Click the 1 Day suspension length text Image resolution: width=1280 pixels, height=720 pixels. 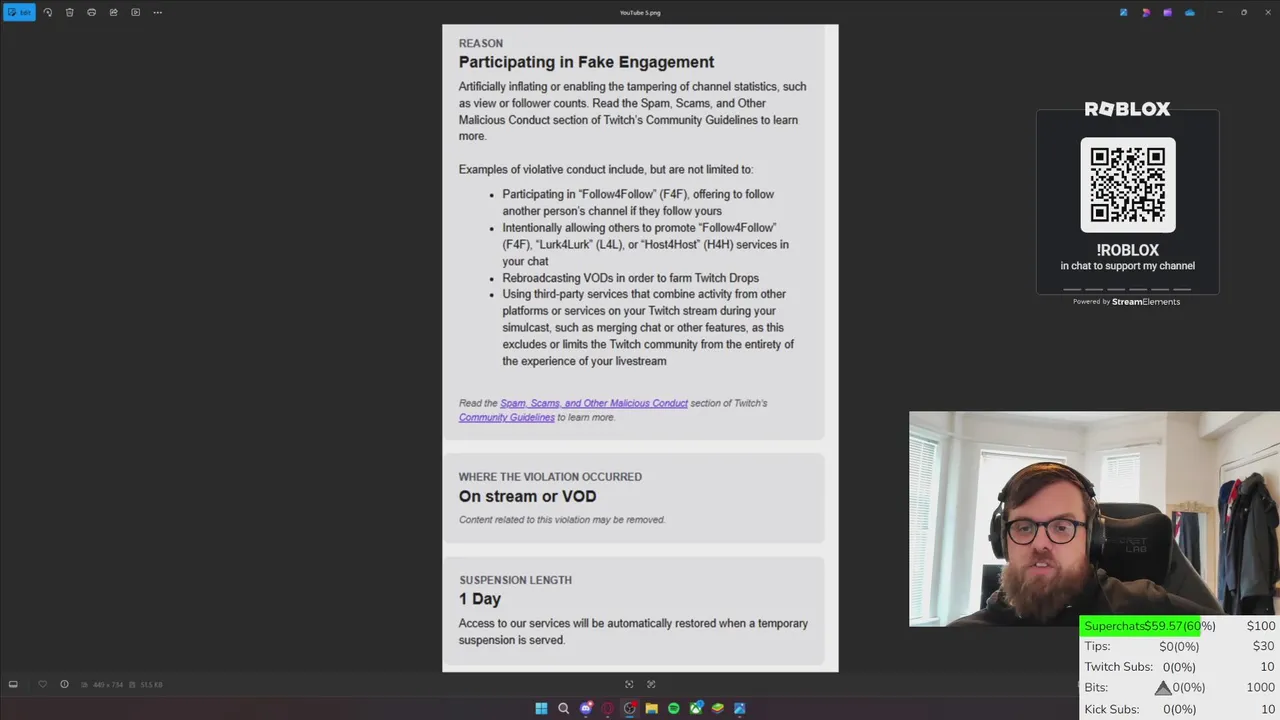tap(480, 599)
